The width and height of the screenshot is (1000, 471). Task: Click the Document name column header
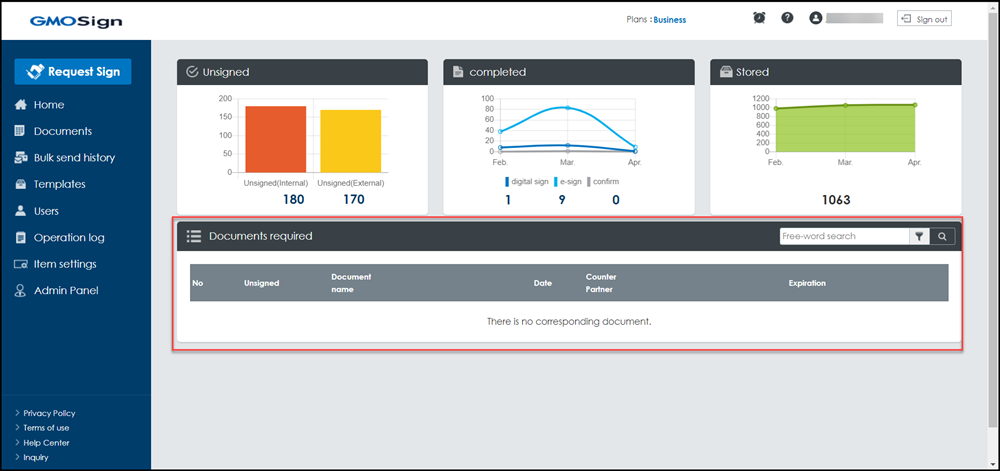pyautogui.click(x=351, y=283)
